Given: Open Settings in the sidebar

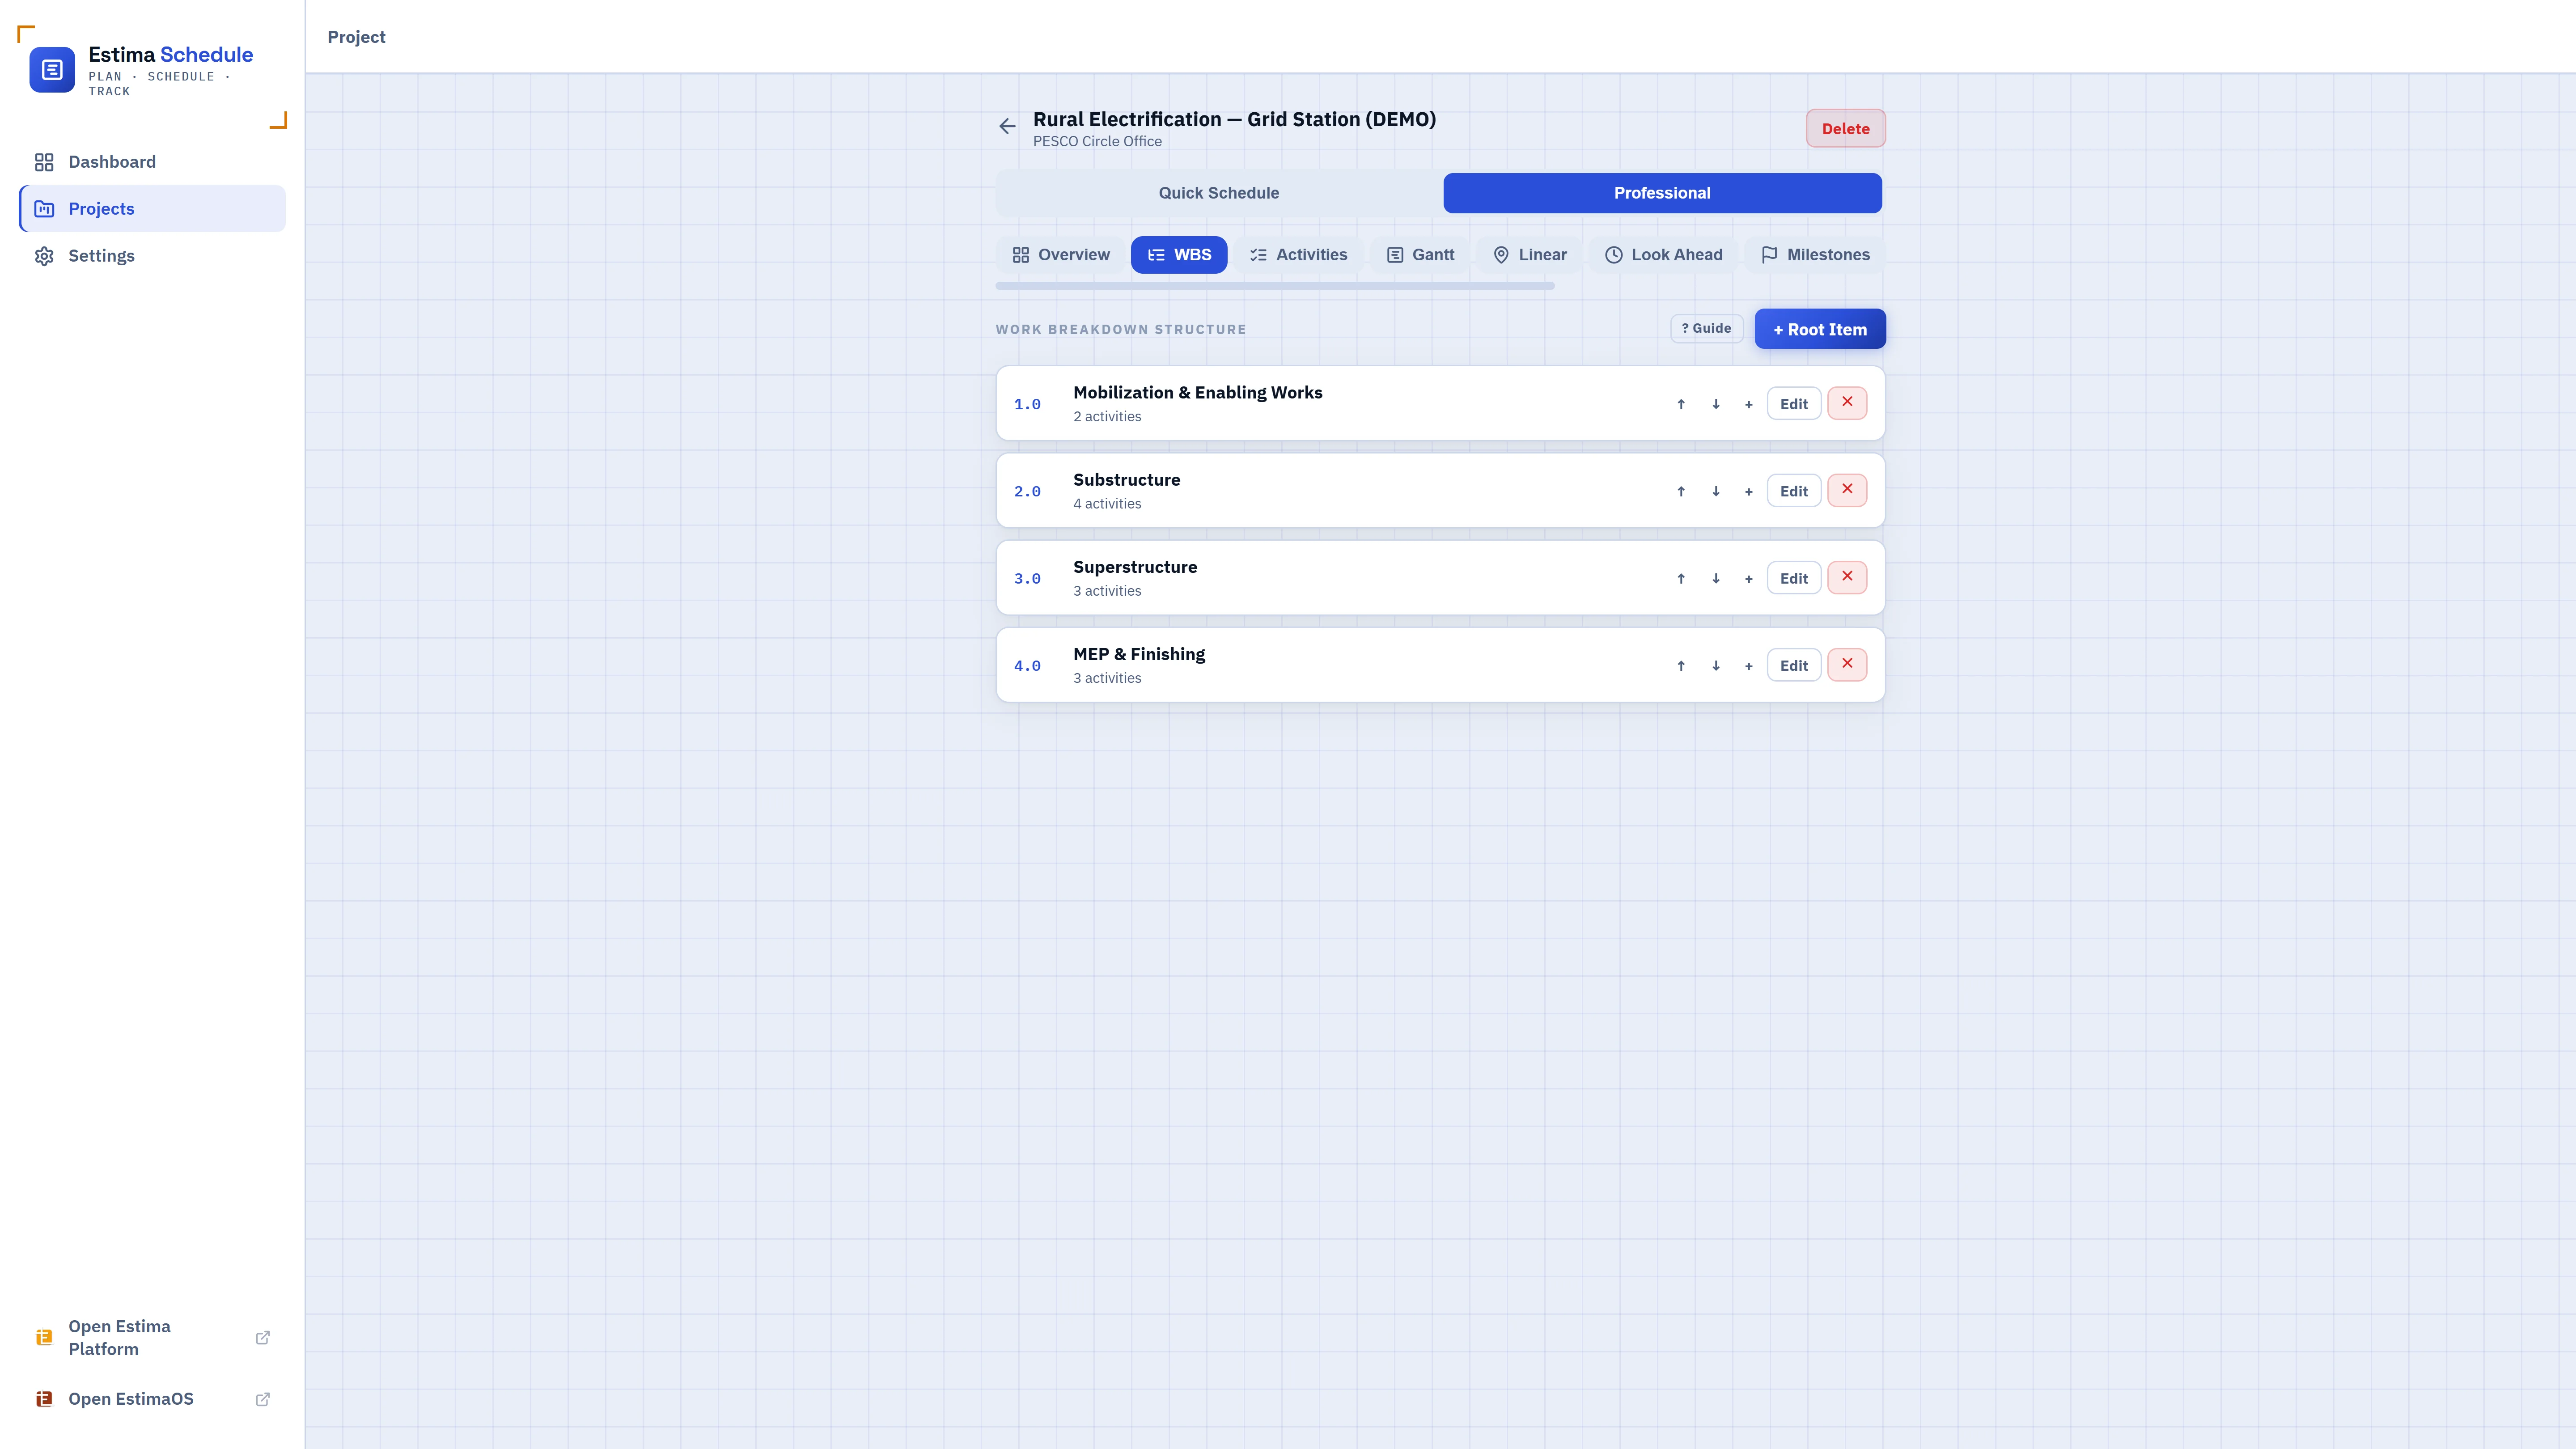Looking at the screenshot, I should 152,256.
